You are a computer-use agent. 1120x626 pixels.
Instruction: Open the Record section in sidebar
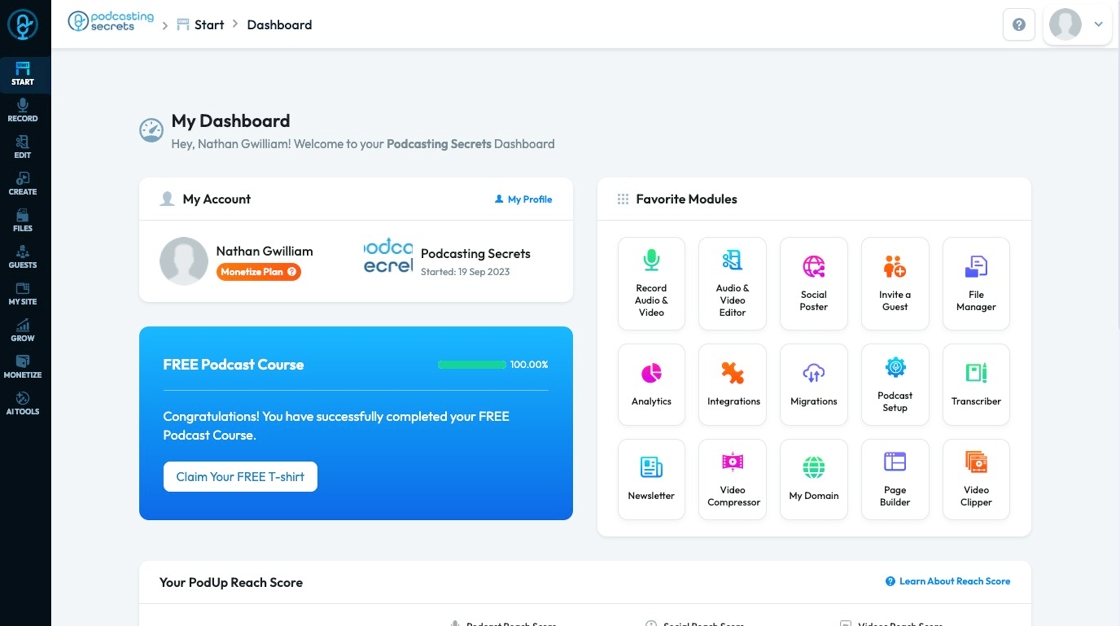pos(23,111)
